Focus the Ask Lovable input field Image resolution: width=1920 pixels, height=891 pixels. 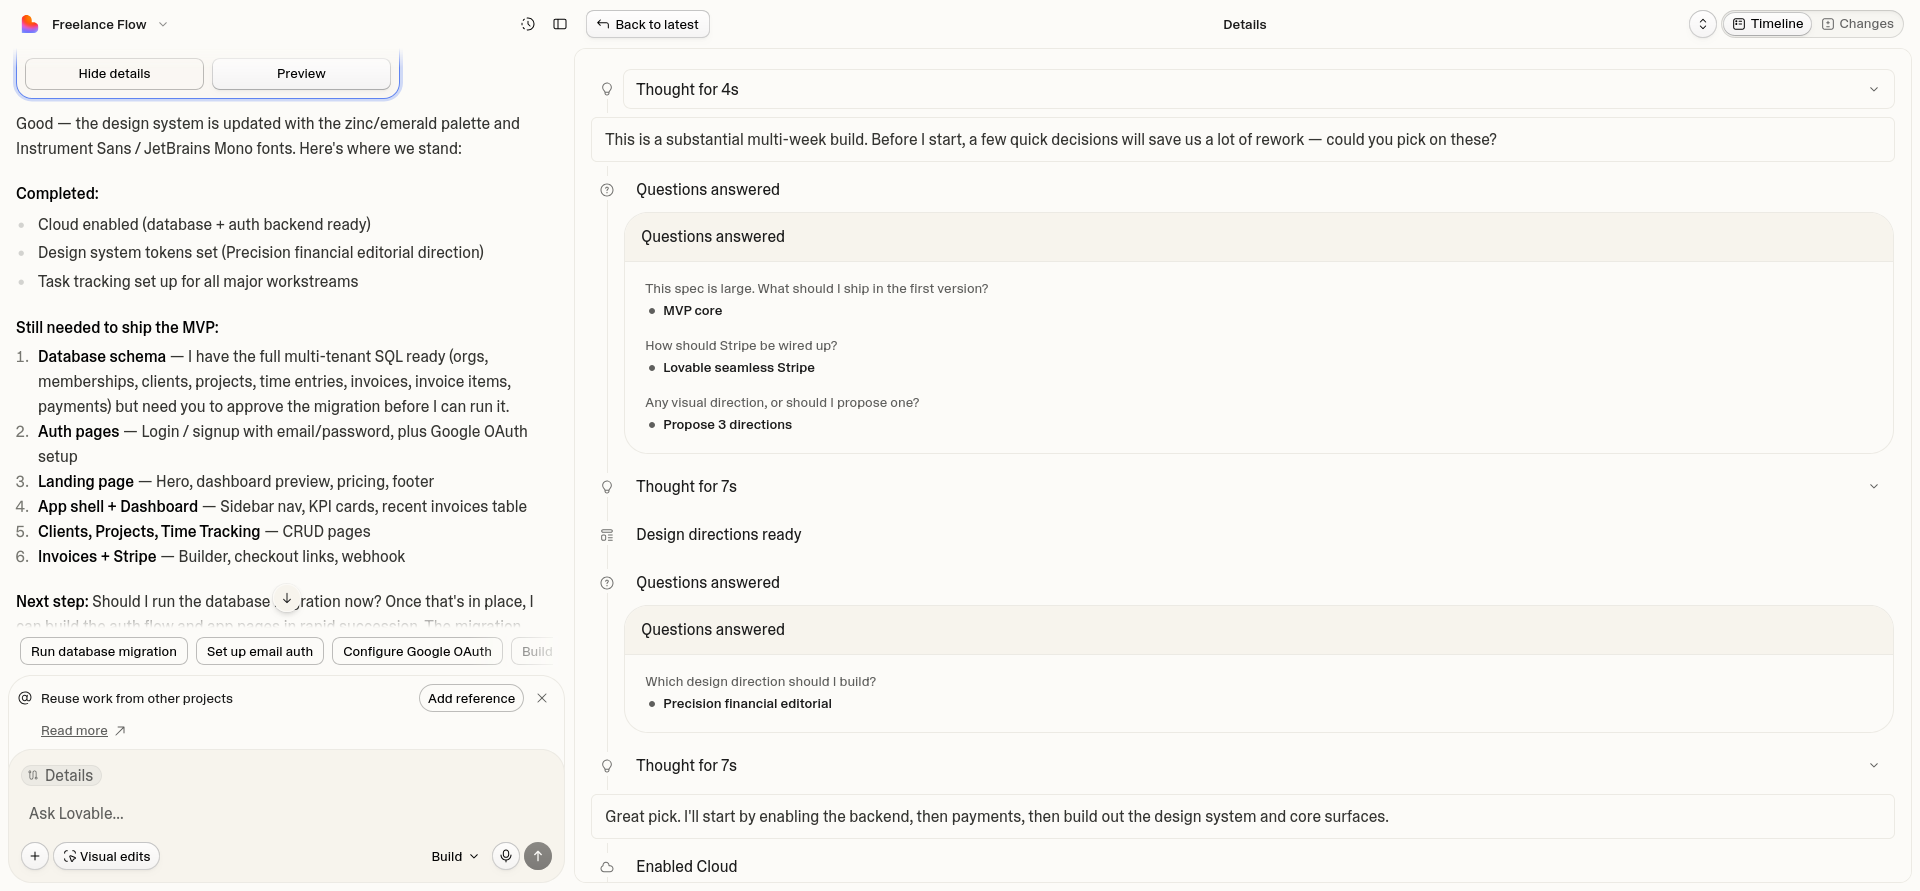(x=286, y=814)
